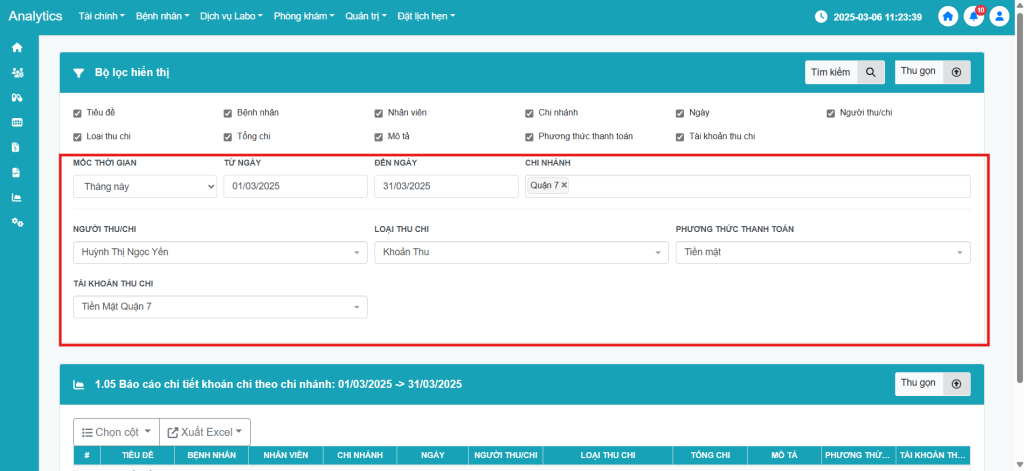Screen dimensions: 1024x471
Task: Open the Mốc thời gian dropdown
Action: (145, 186)
